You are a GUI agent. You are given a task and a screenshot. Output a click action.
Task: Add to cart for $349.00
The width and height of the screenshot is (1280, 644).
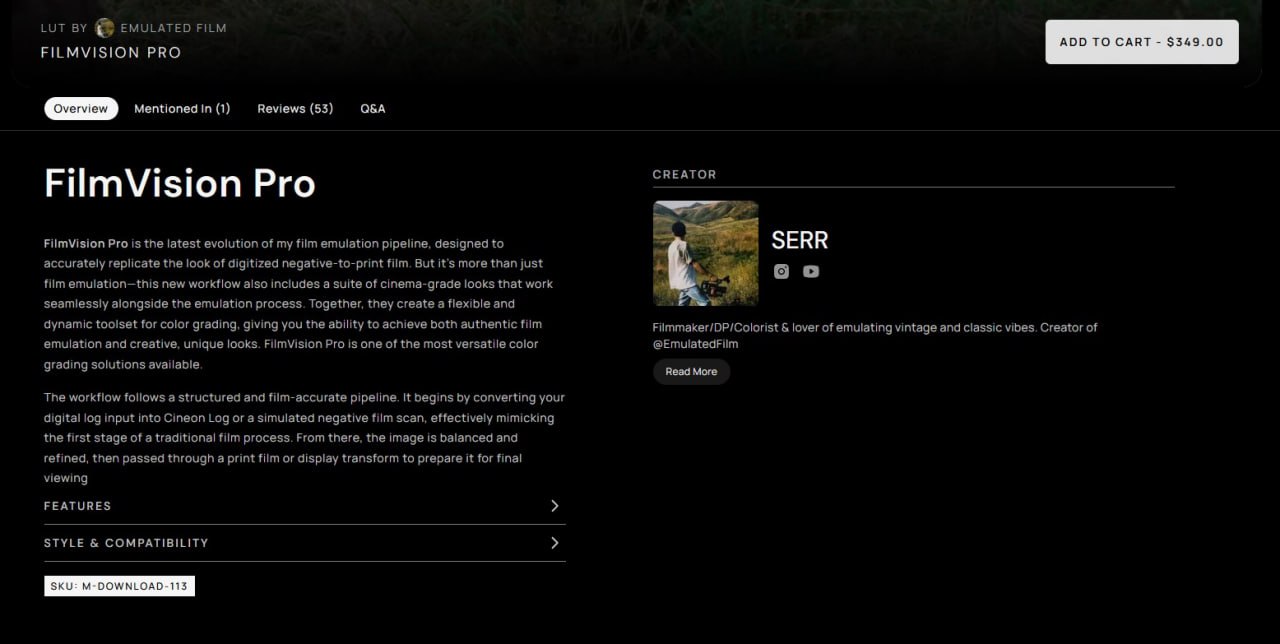(1142, 42)
